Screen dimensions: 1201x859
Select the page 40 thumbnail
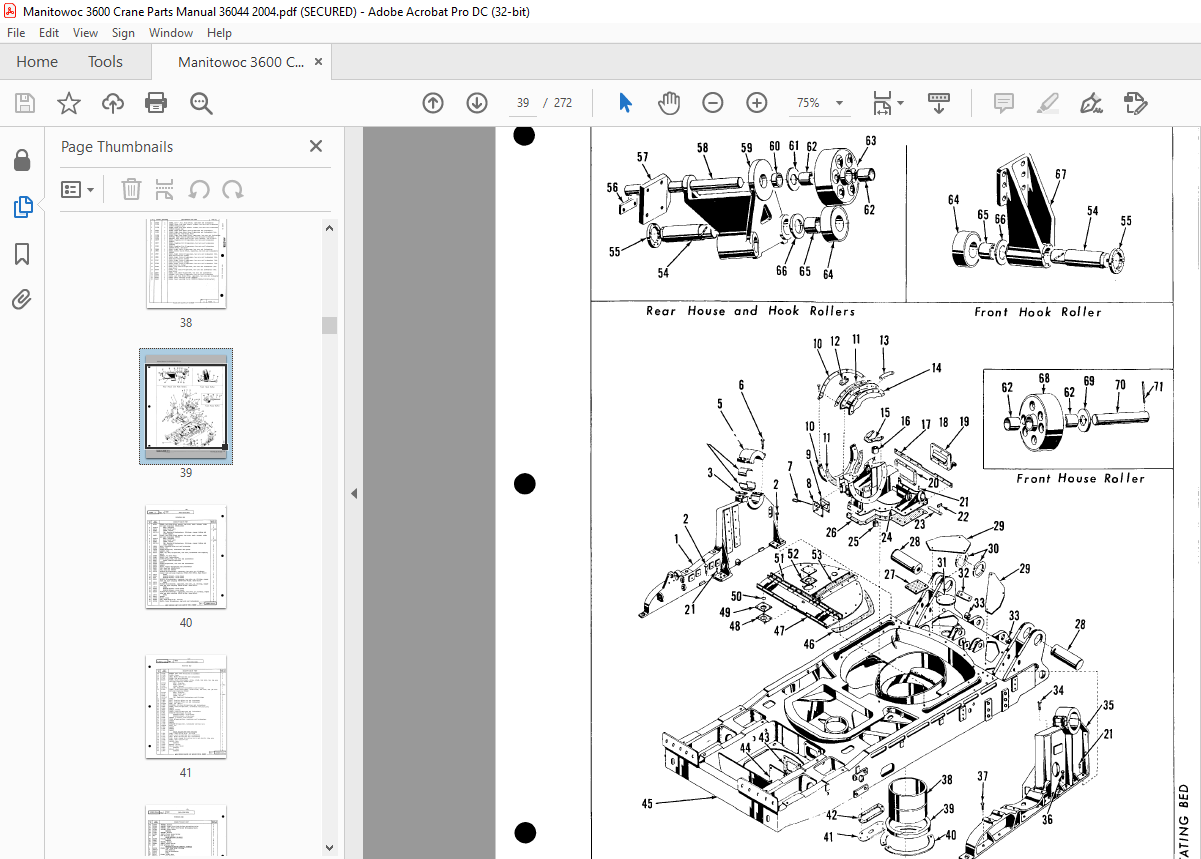point(186,557)
